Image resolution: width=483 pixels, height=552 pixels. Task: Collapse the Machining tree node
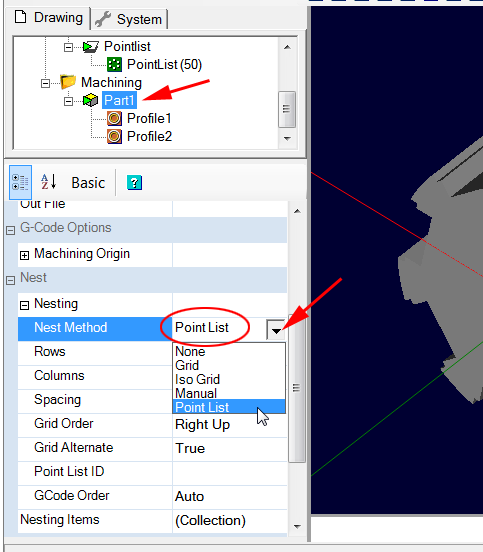45,83
